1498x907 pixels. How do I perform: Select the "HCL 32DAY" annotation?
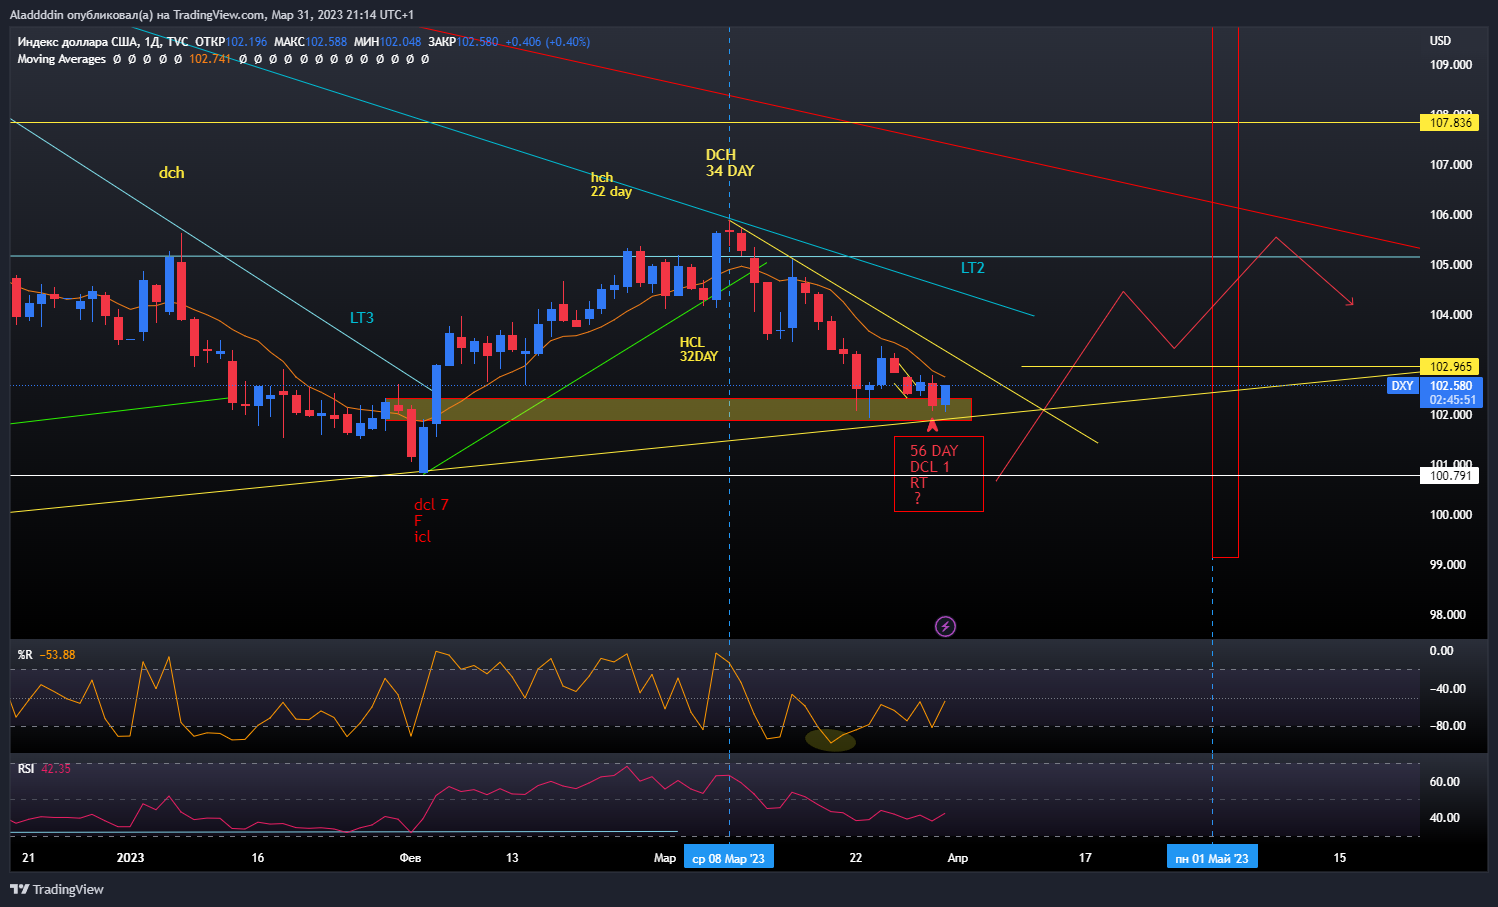tap(699, 349)
